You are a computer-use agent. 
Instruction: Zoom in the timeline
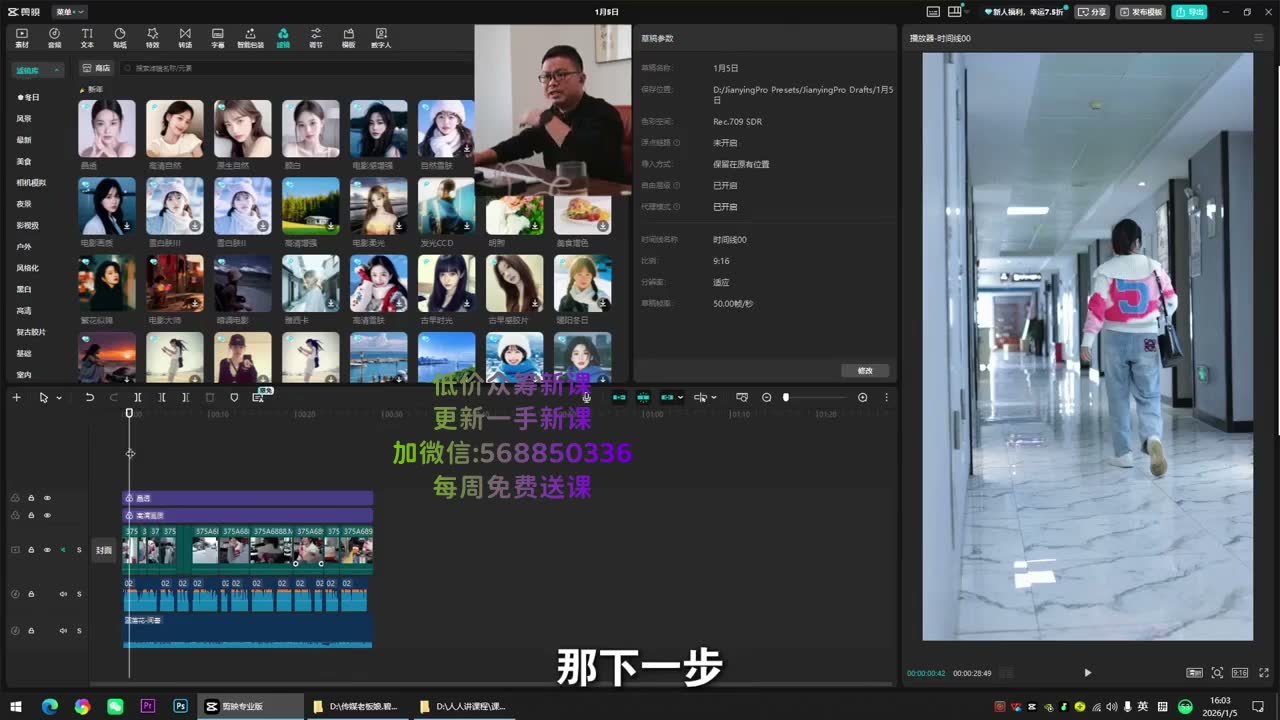[863, 397]
